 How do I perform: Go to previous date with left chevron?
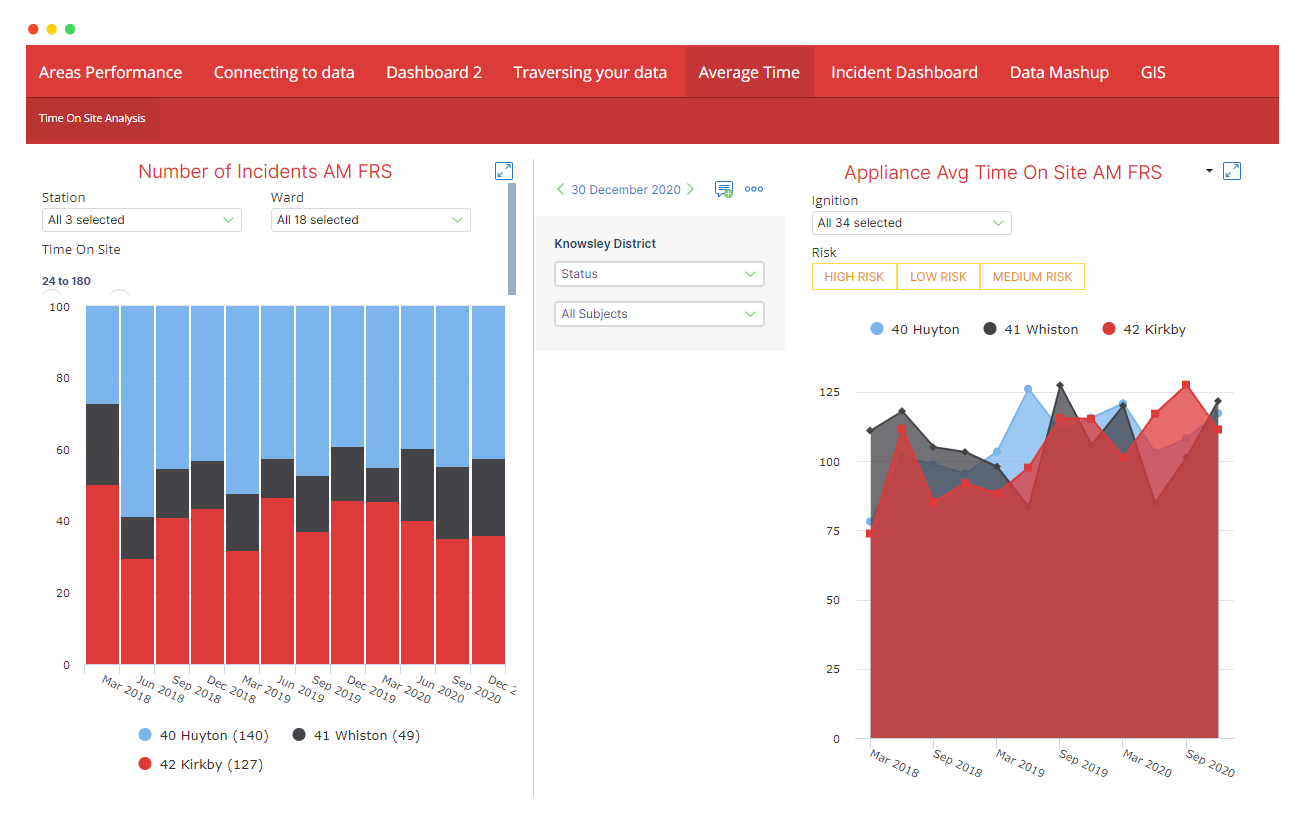(x=560, y=189)
